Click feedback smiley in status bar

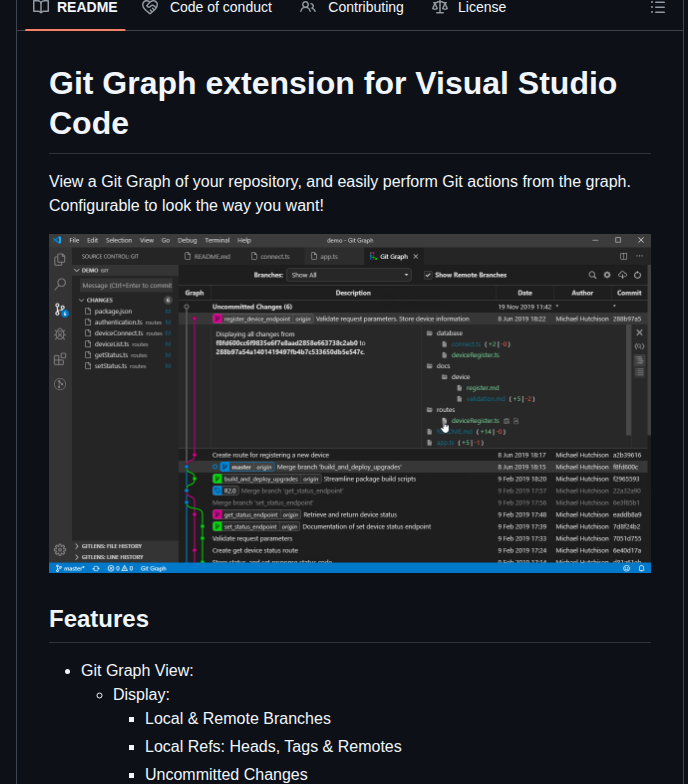626,568
